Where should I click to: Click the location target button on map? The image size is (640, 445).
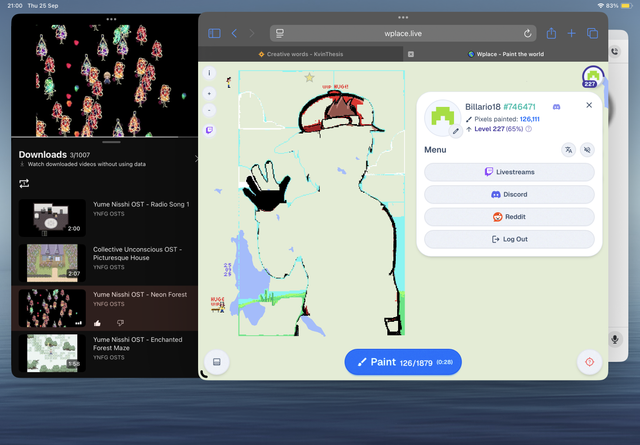coord(589,362)
